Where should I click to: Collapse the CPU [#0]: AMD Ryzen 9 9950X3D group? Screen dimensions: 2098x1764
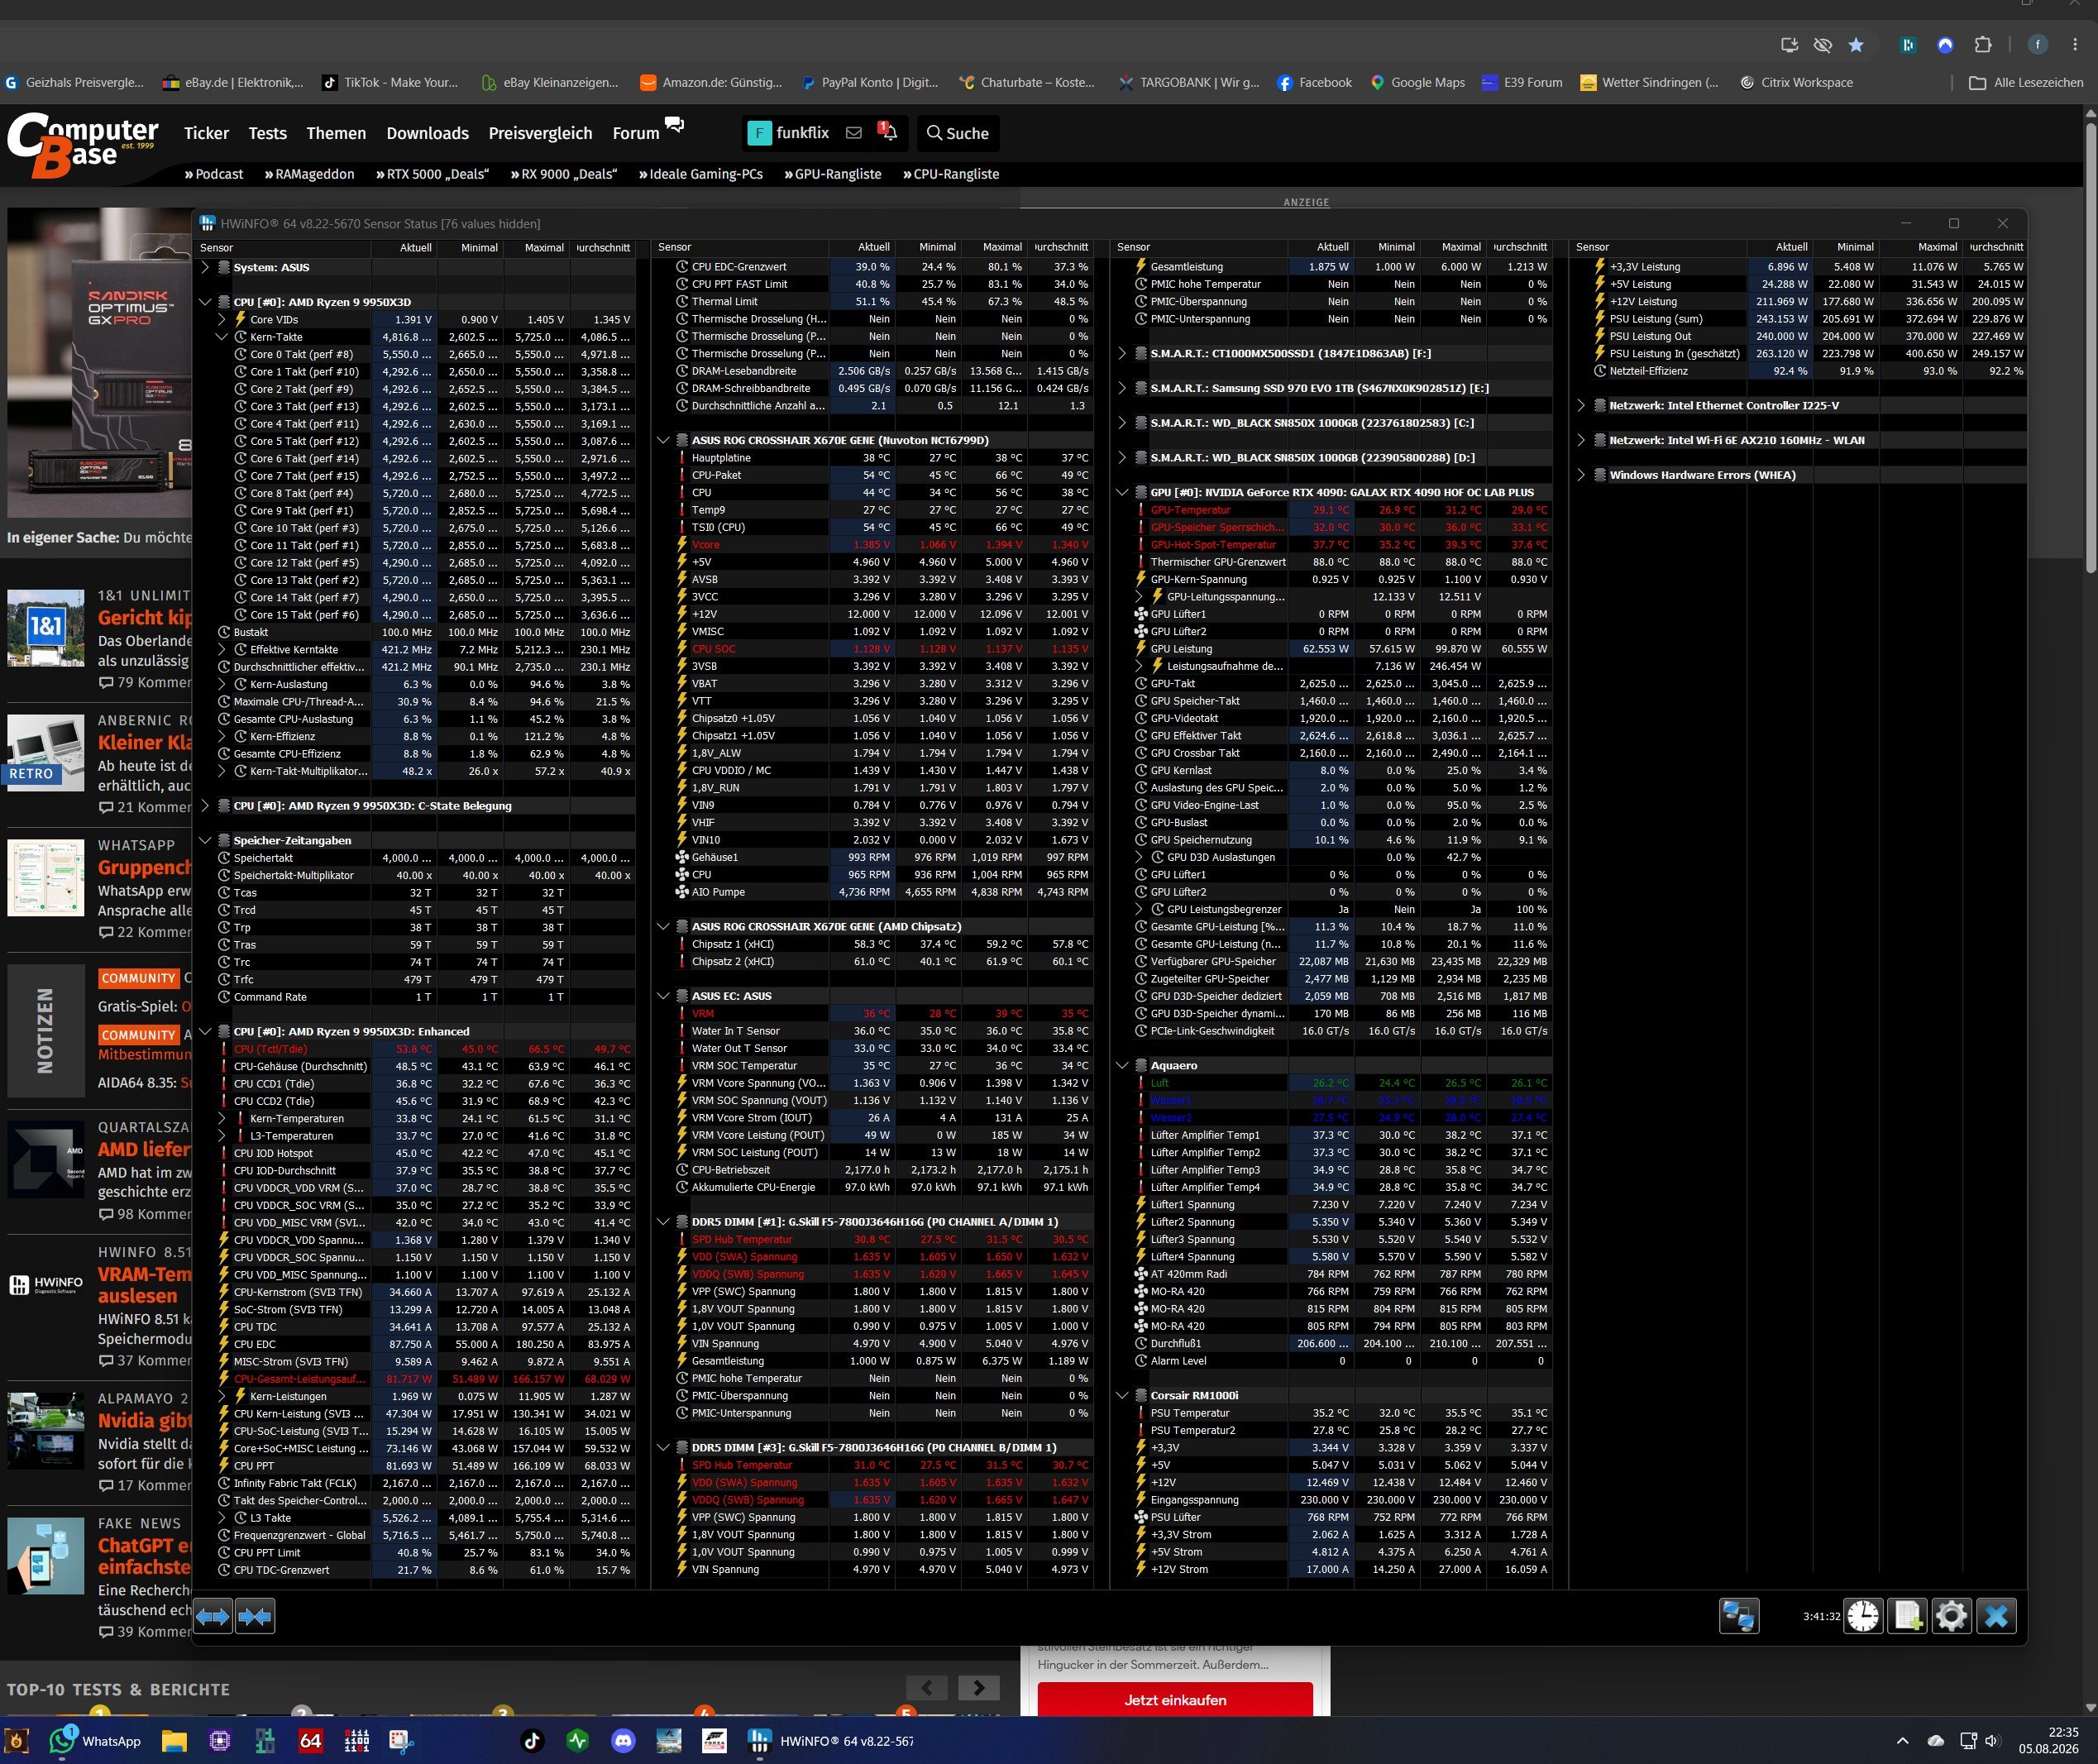205,302
